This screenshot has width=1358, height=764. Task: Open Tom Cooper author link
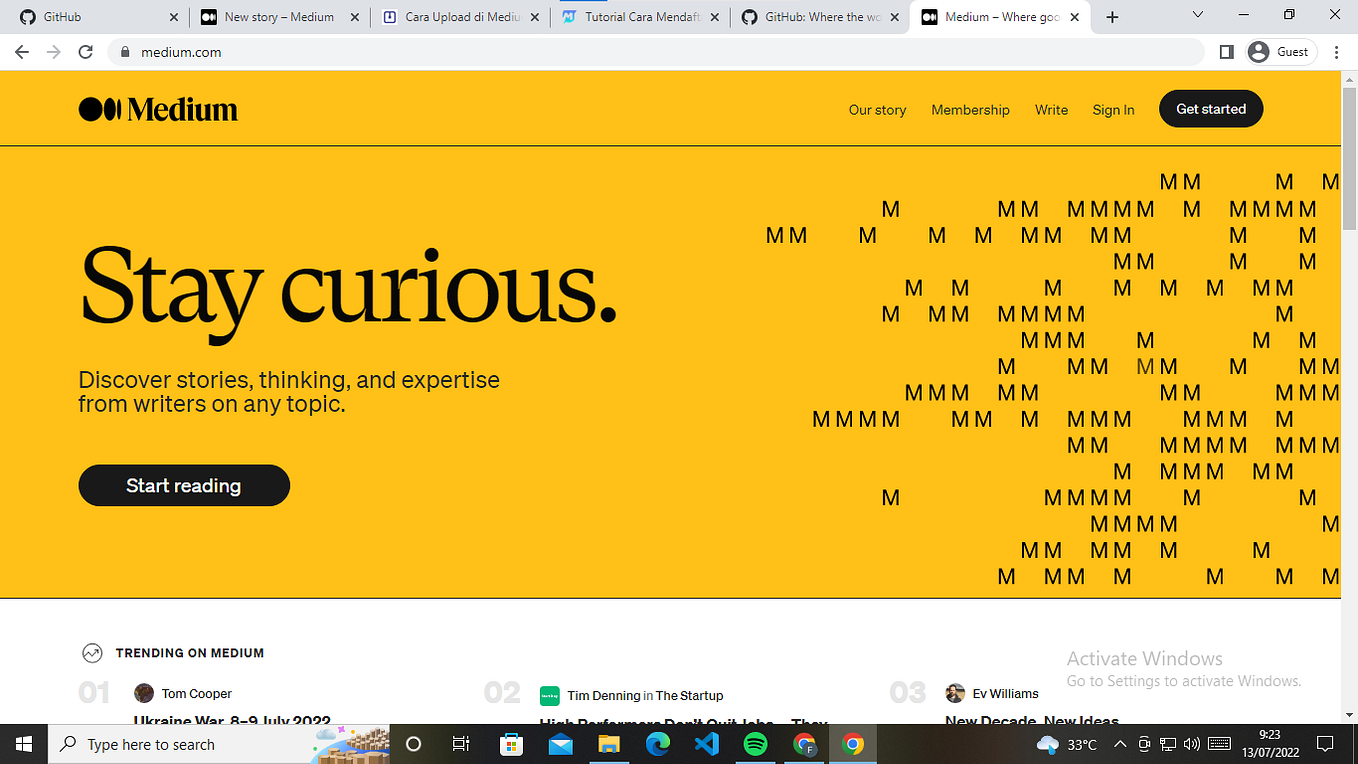[x=197, y=693]
